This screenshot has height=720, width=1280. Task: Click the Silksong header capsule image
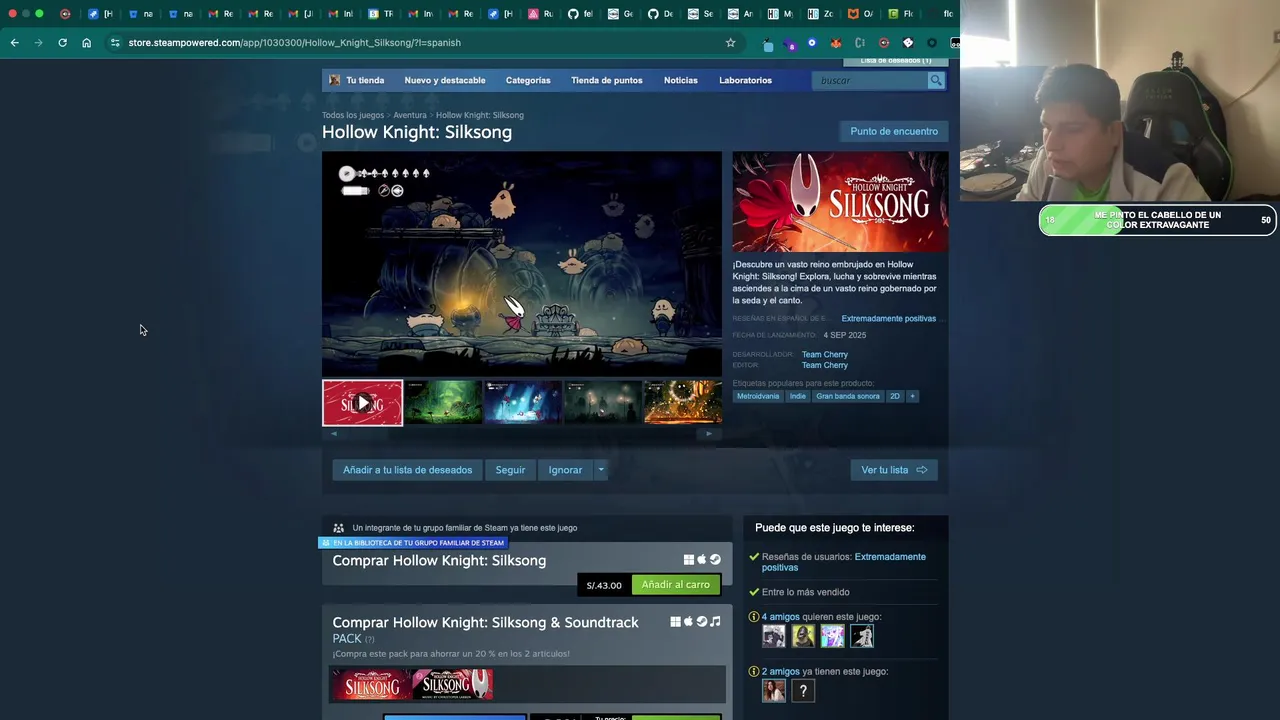[840, 202]
